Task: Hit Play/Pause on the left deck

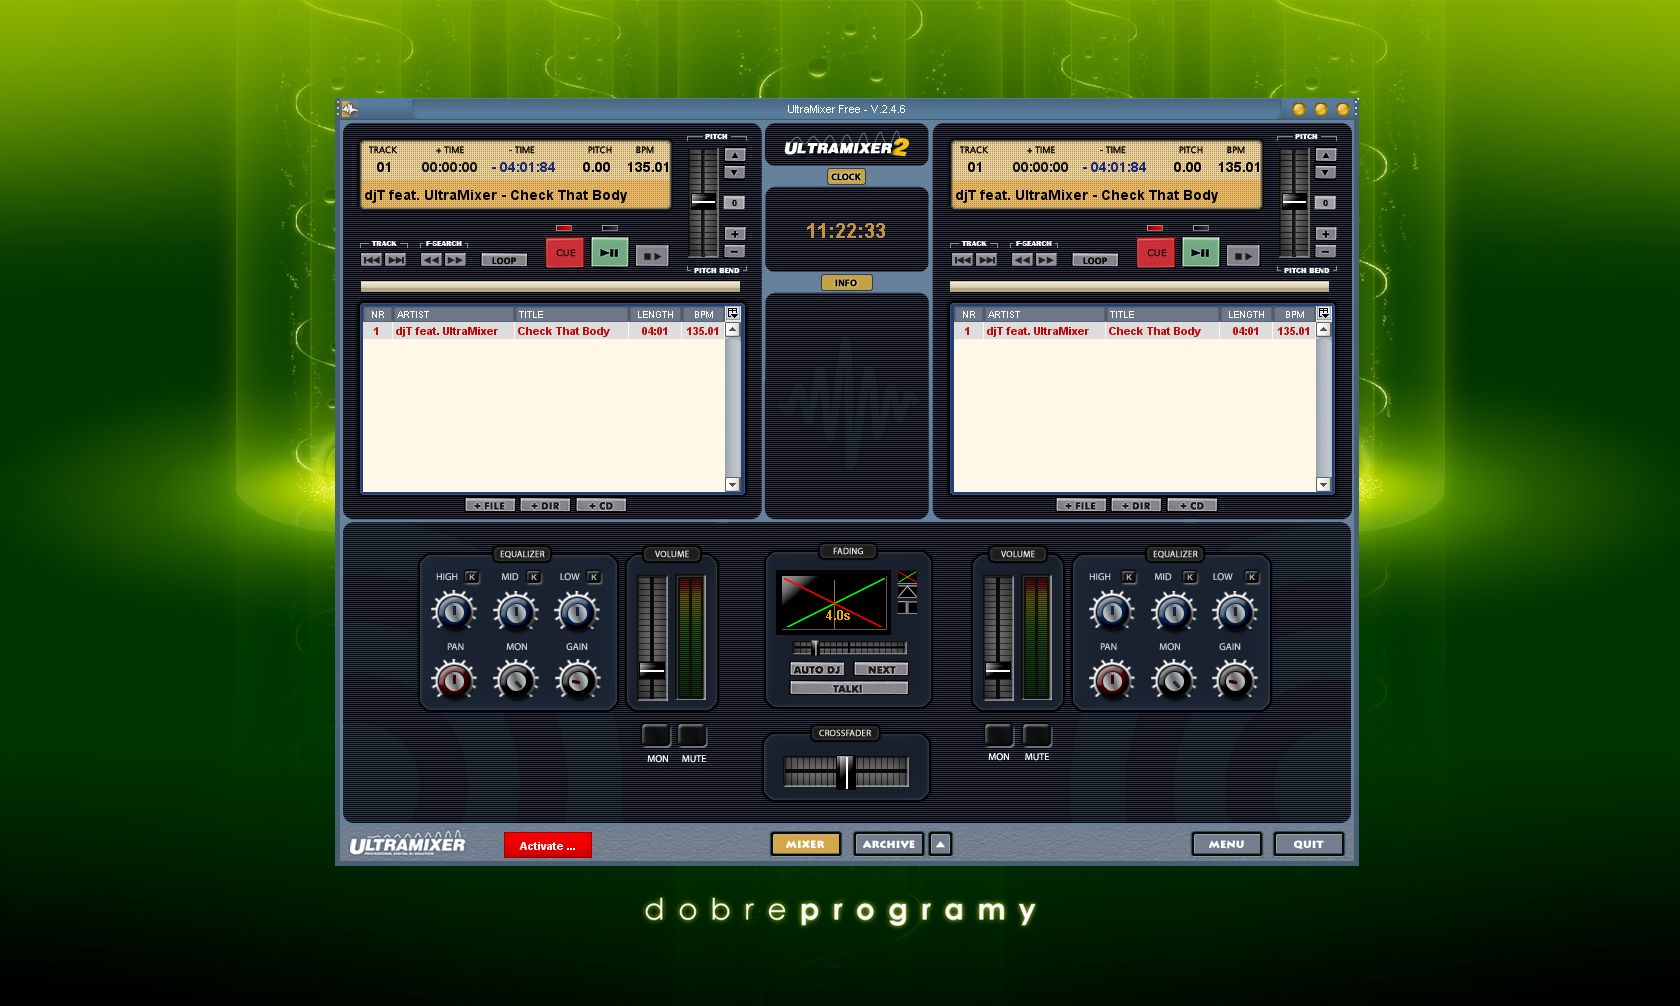Action: (609, 253)
